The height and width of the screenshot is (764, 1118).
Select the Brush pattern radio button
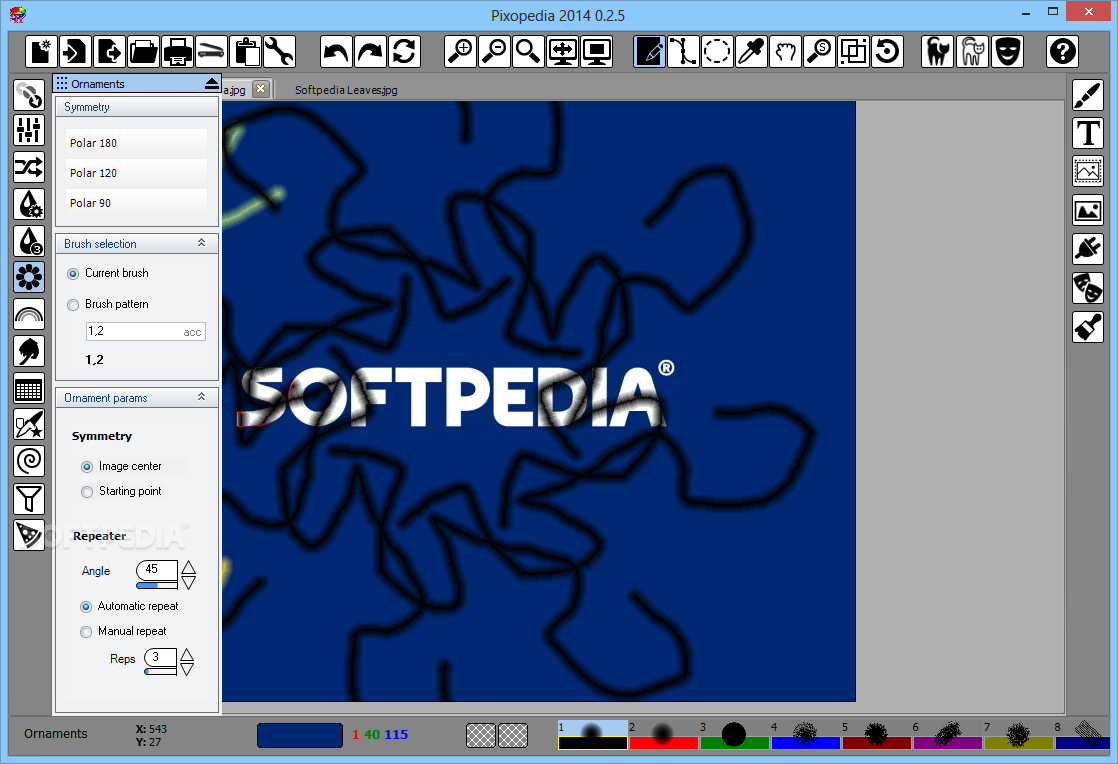coord(73,305)
